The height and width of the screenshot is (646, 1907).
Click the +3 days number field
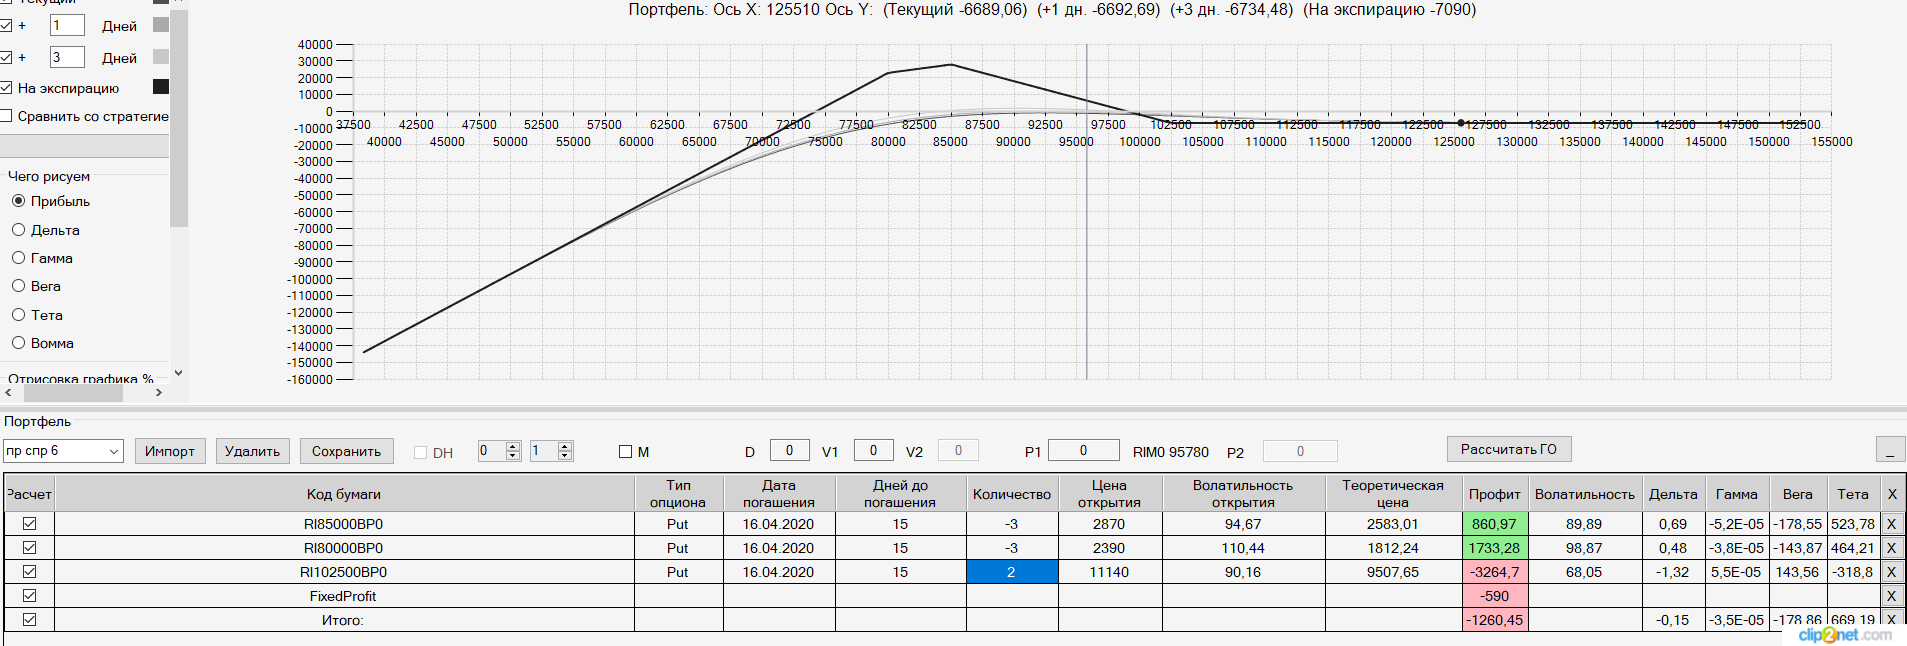pos(67,57)
